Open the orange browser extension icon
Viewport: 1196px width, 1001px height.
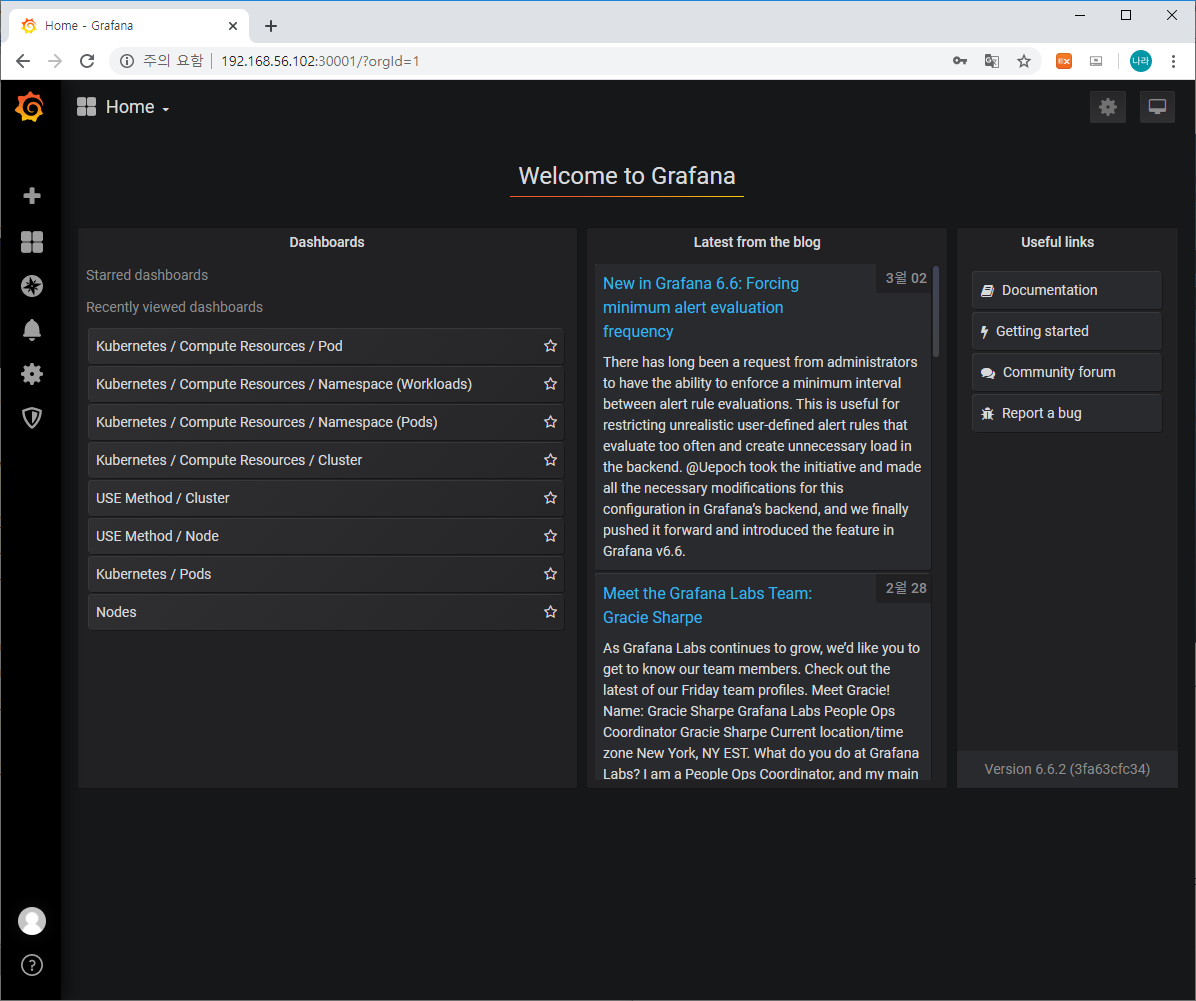point(1063,61)
